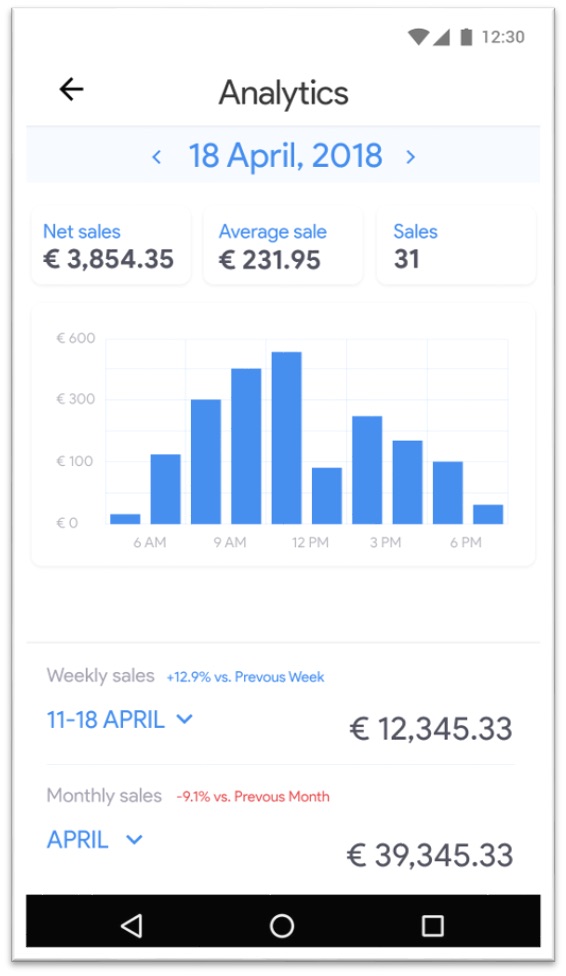Advance to next date with right chevron
Image resolution: width=566 pixels, height=976 pixels.
pos(410,157)
